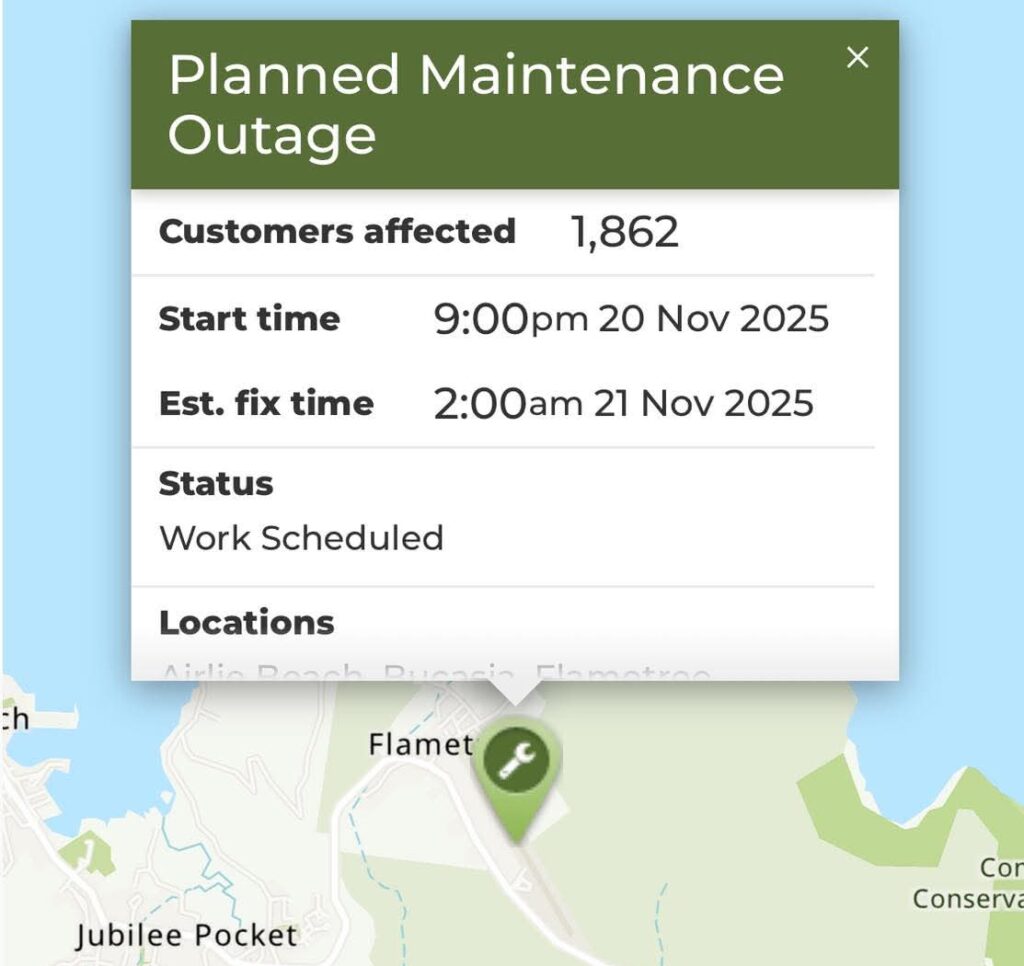Viewport: 1024px width, 966px height.
Task: Select the Planned Maintenance Outage header
Action: pyautogui.click(x=515, y=105)
